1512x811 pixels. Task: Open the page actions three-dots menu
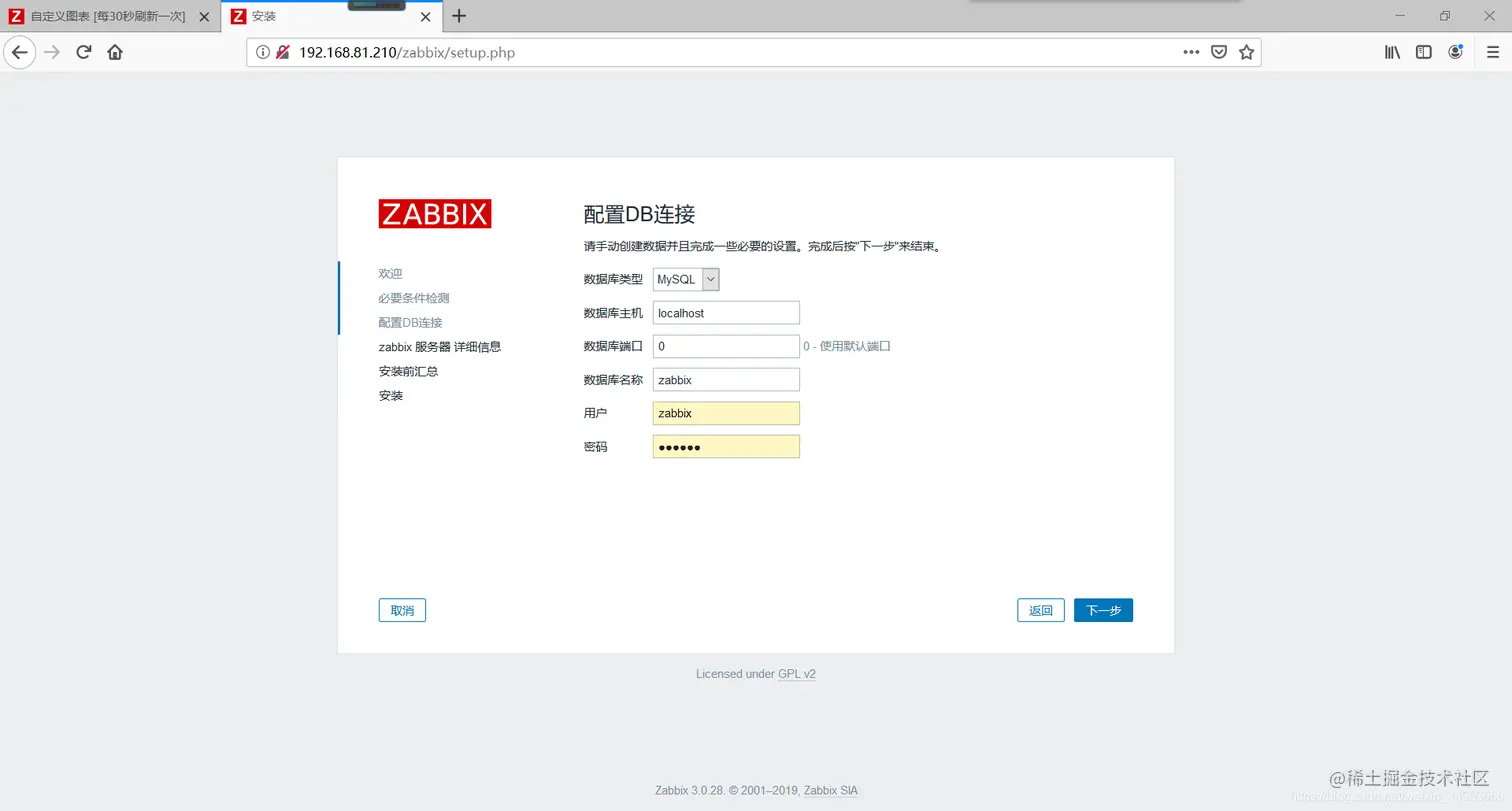[x=1191, y=52]
